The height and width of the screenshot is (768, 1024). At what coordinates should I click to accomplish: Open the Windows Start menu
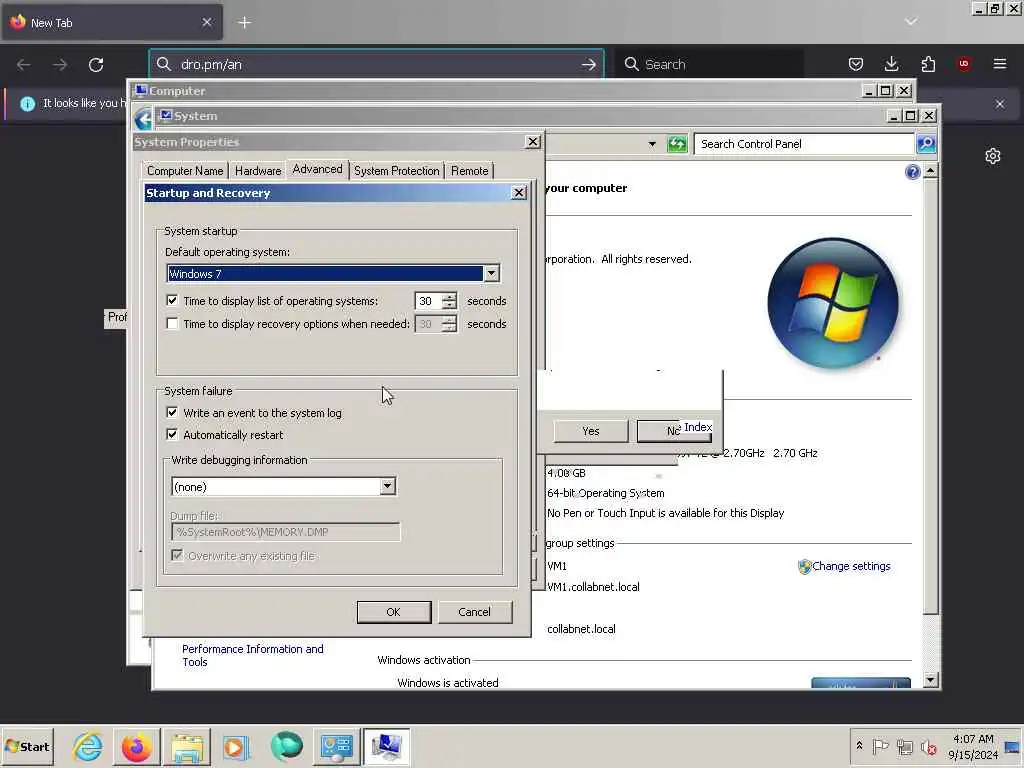click(x=27, y=747)
